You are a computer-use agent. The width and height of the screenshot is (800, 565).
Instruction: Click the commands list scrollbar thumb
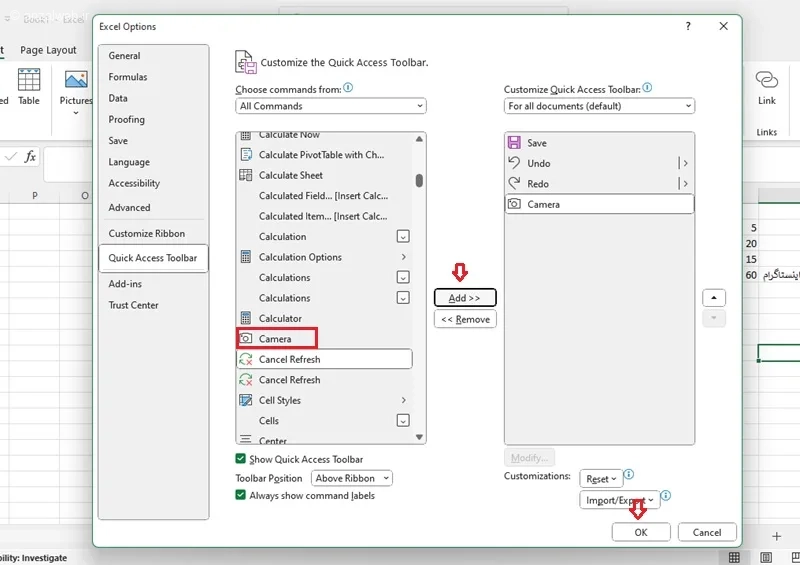419,180
